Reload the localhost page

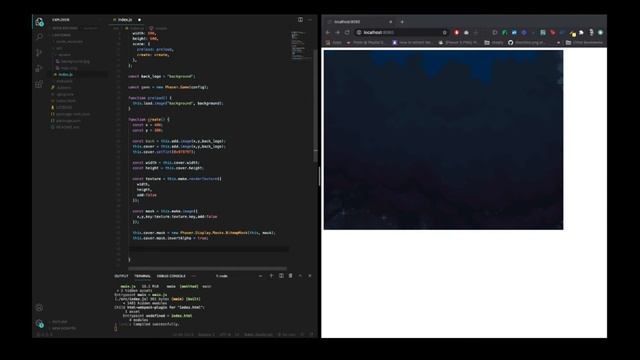click(x=347, y=32)
